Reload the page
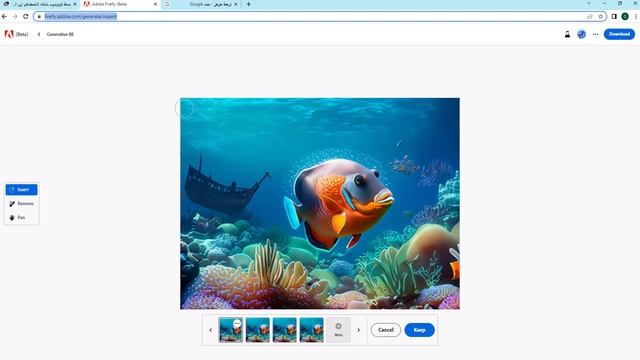Viewport: 640px width, 360px height. 26,16
